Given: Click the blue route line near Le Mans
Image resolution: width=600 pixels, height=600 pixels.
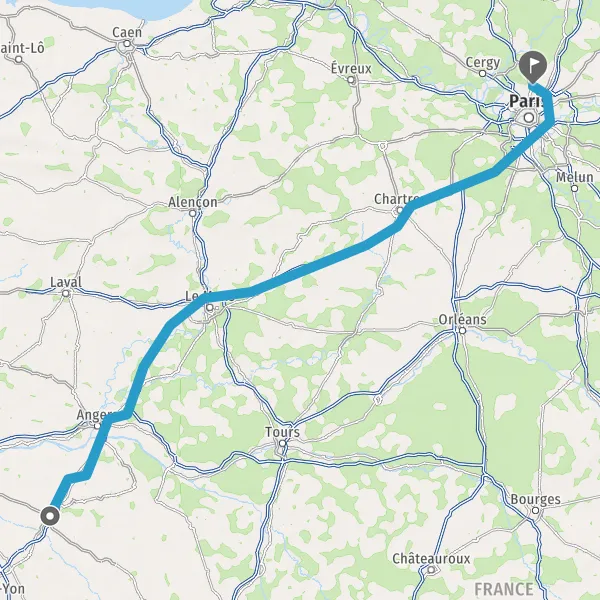Looking at the screenshot, I should coord(184,312).
